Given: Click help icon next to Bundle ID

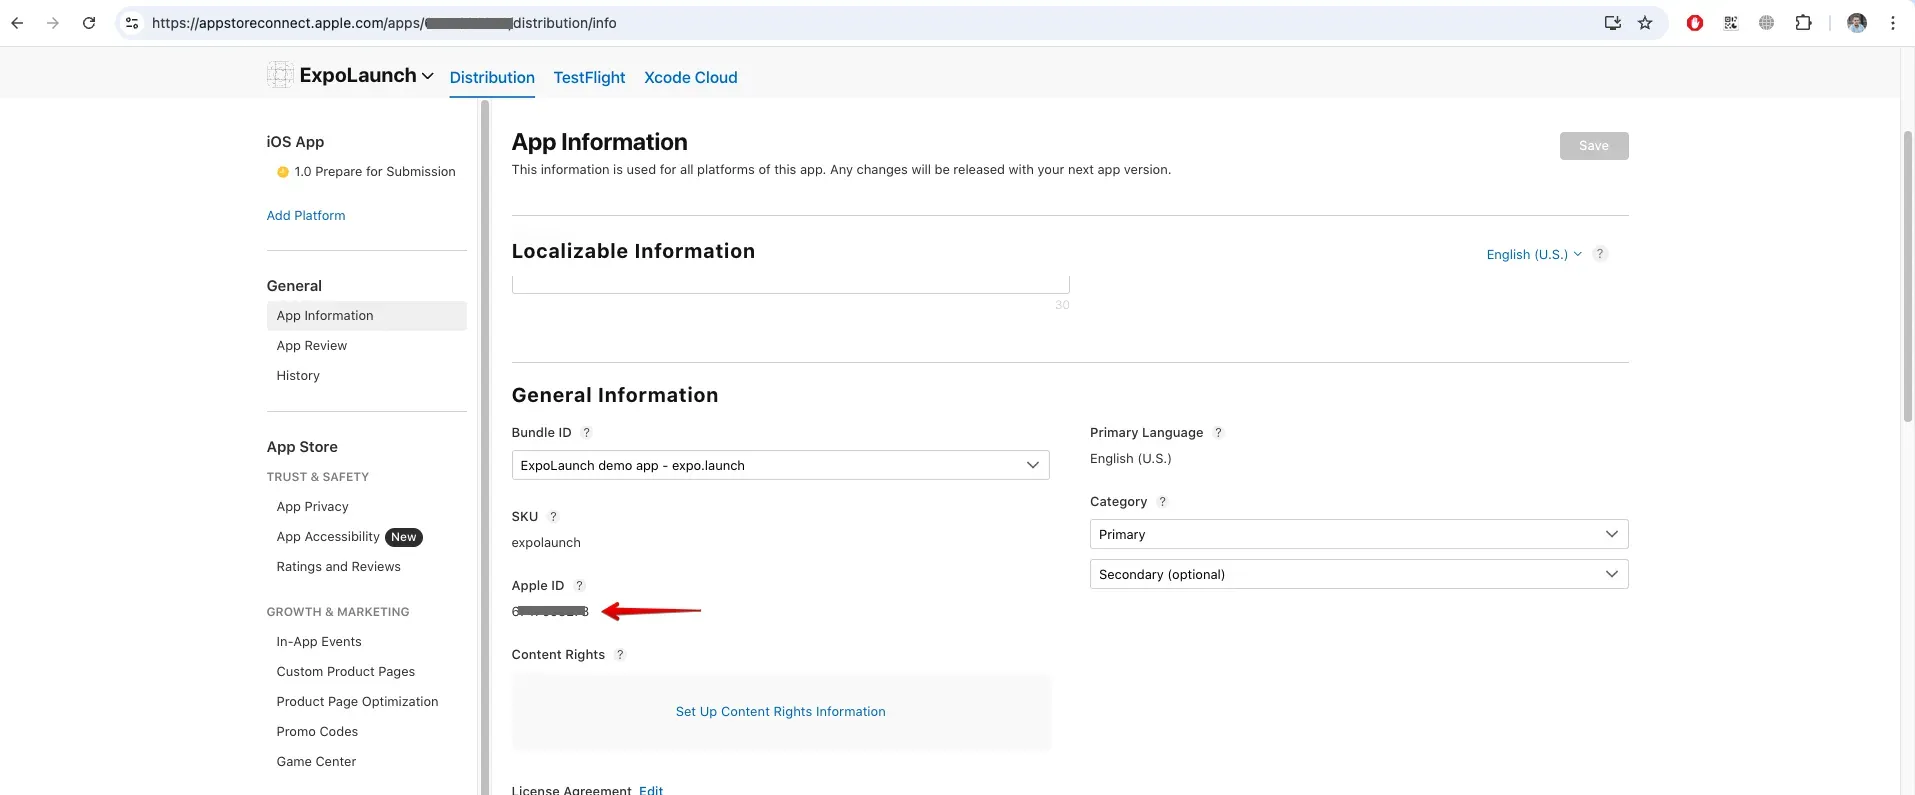Looking at the screenshot, I should (587, 433).
